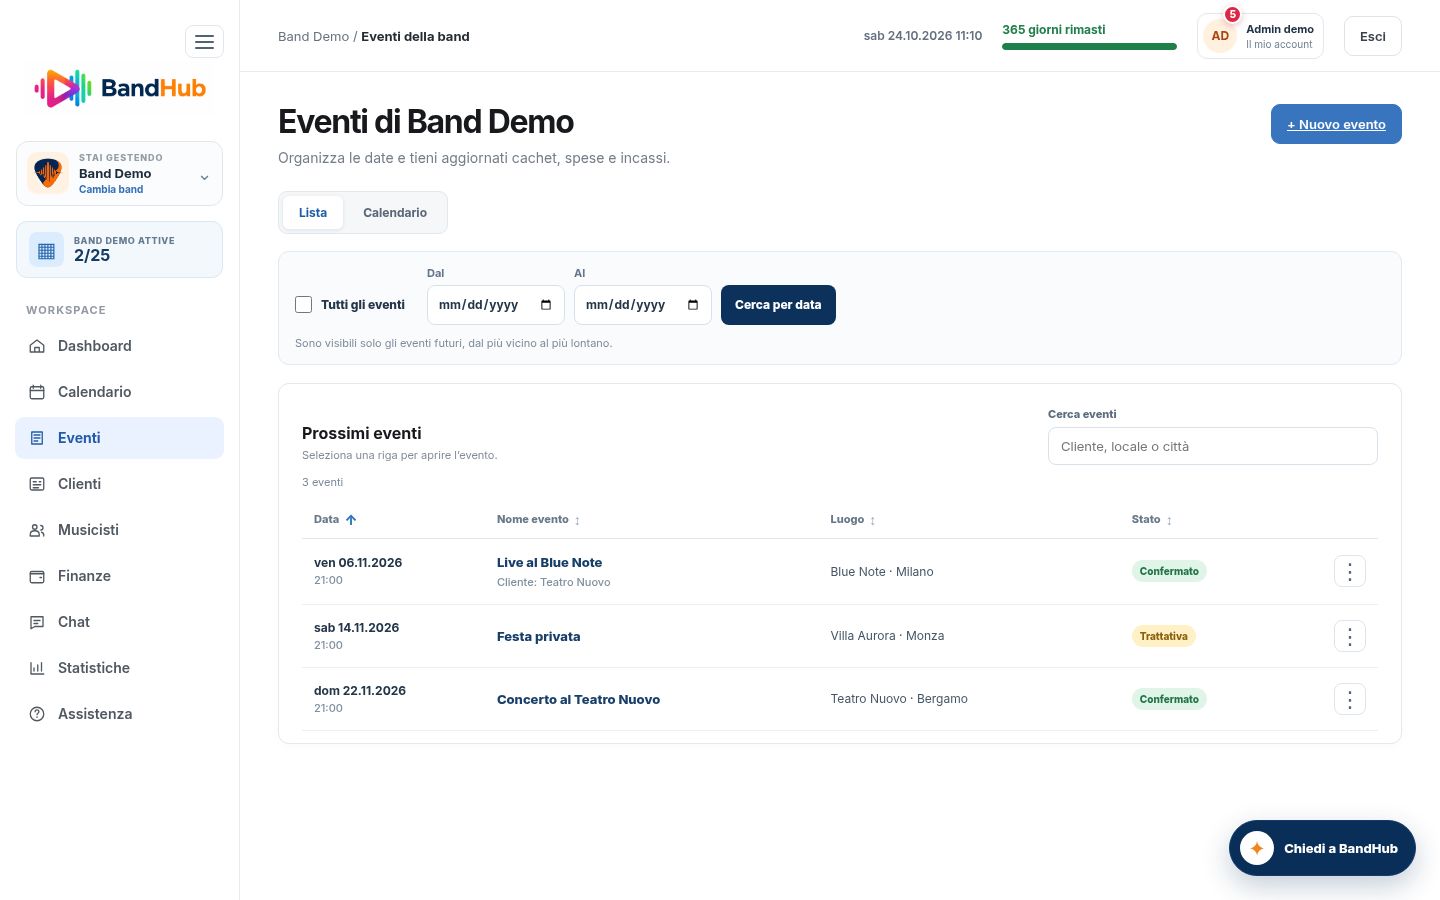Image resolution: width=1440 pixels, height=900 pixels.
Task: Click the Cambia band link
Action: [111, 189]
